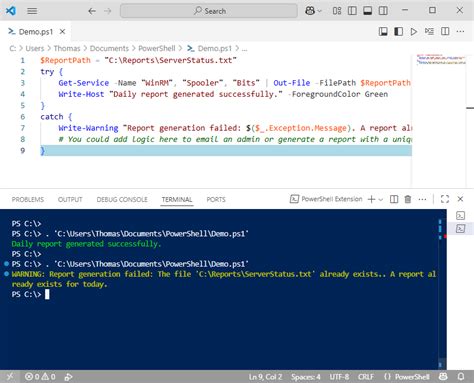Click the VS Code logo icon

(x=11, y=11)
